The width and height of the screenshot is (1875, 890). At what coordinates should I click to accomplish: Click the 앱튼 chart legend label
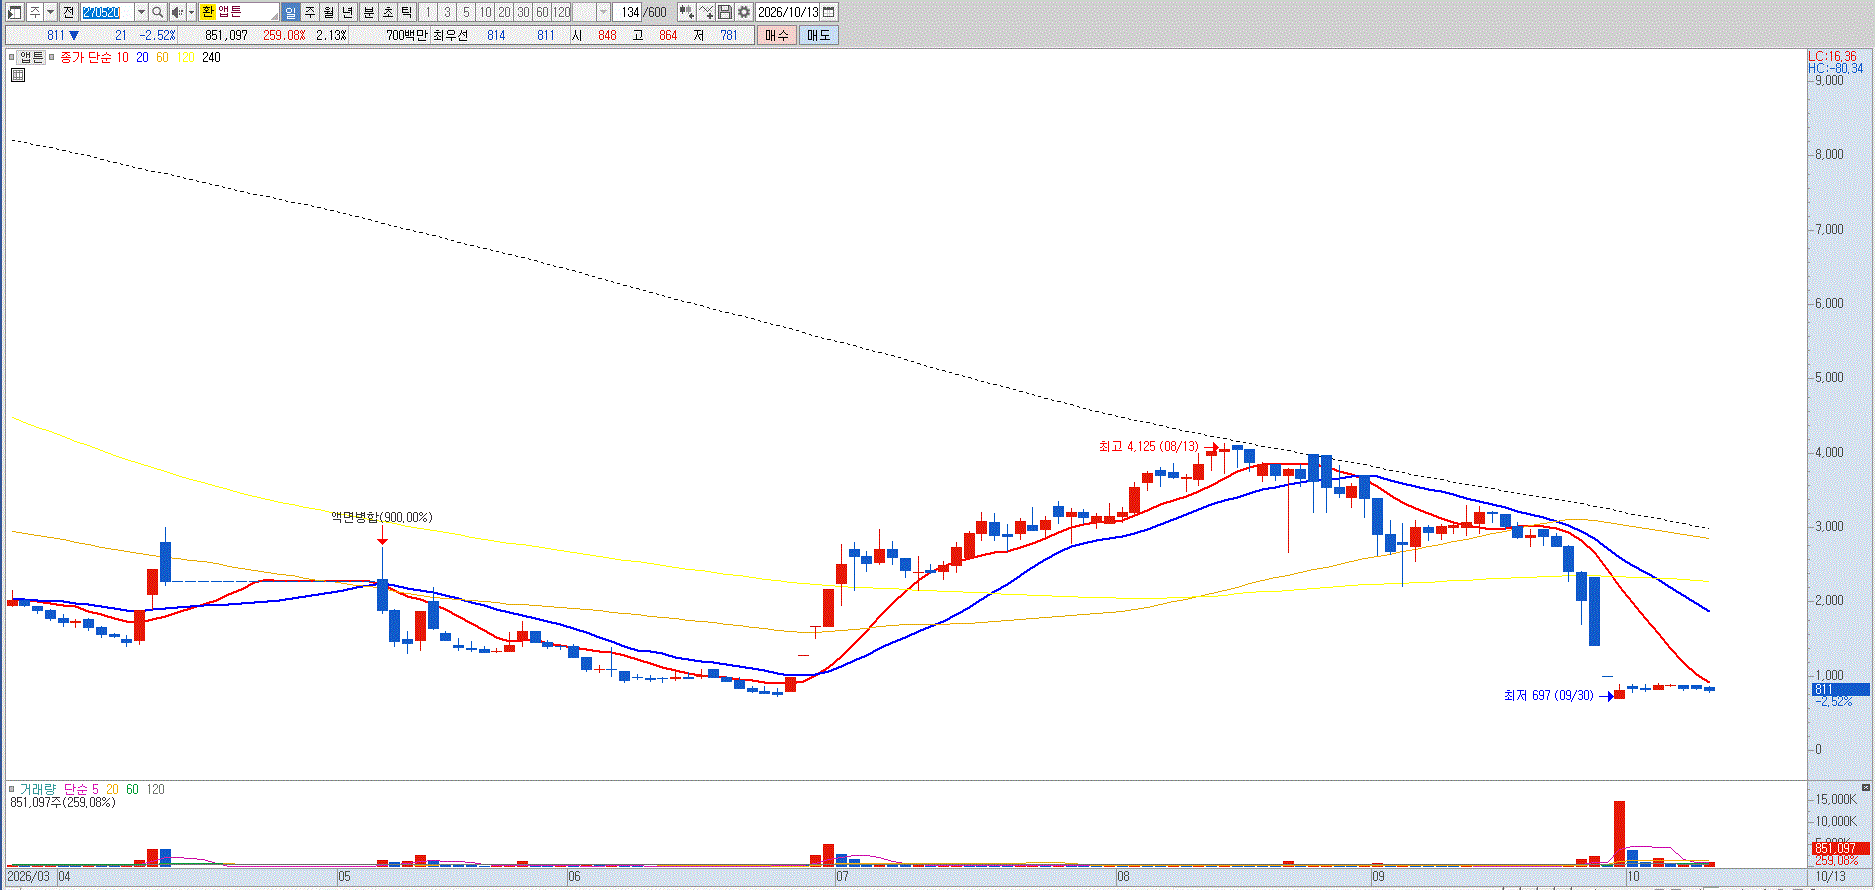tap(31, 57)
